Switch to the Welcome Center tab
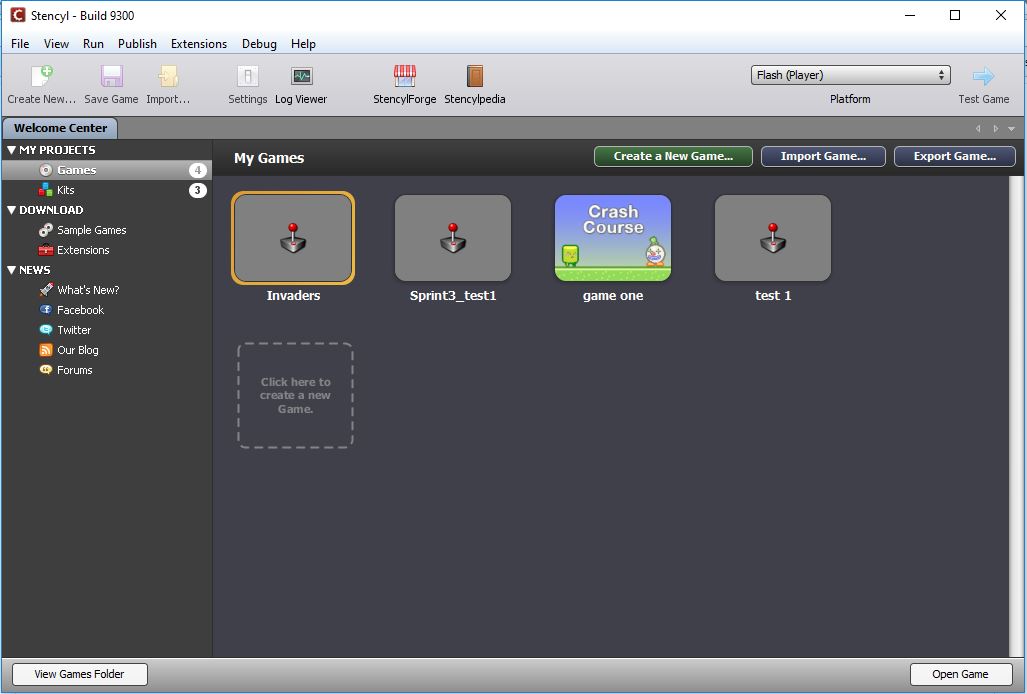This screenshot has height=694, width=1027. (x=60, y=128)
